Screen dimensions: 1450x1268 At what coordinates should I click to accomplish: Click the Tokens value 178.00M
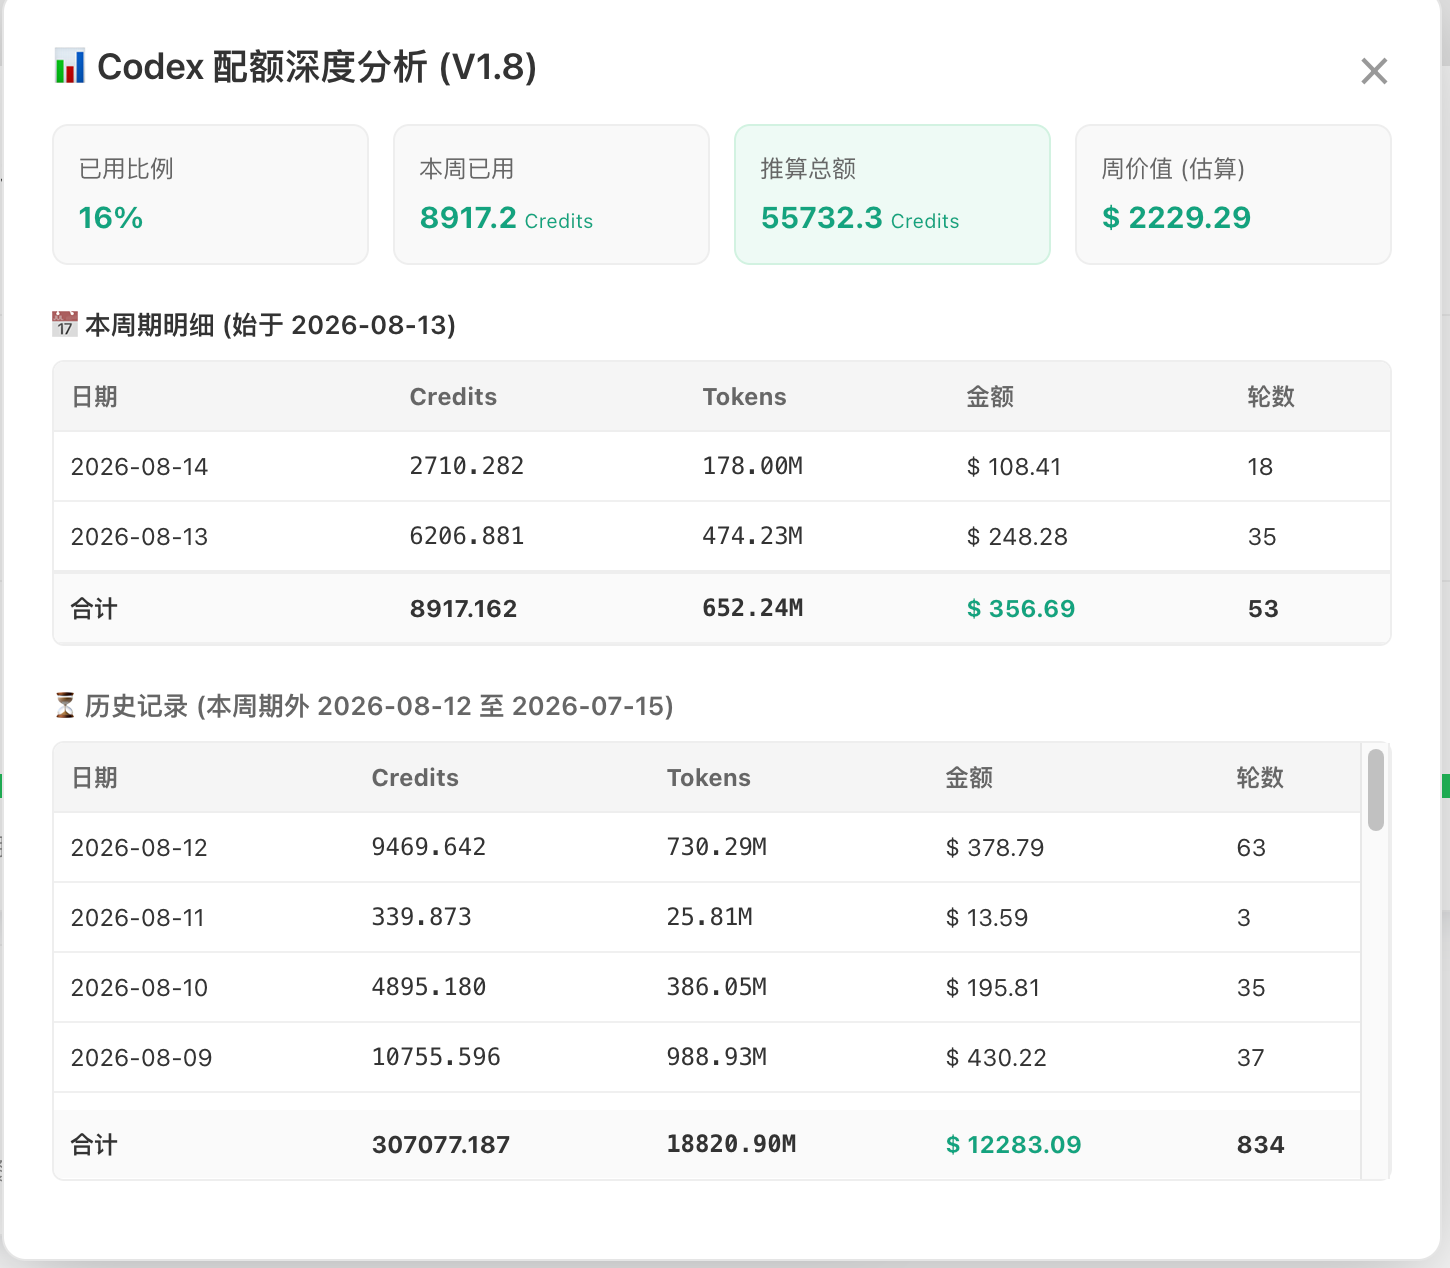tap(752, 466)
